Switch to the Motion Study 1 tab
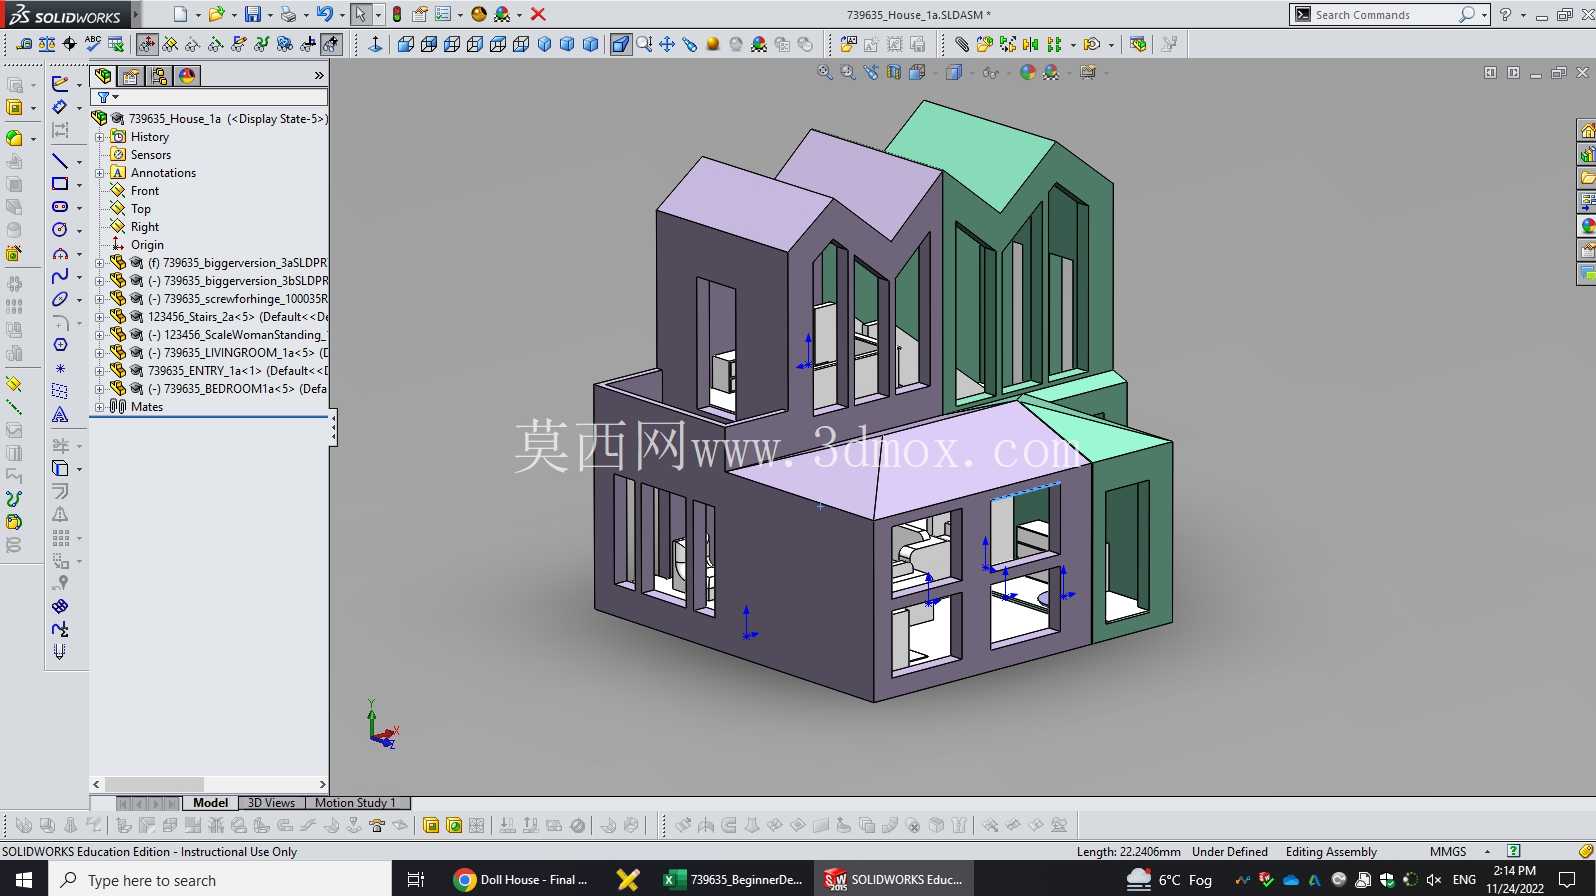The width and height of the screenshot is (1596, 896). [355, 803]
